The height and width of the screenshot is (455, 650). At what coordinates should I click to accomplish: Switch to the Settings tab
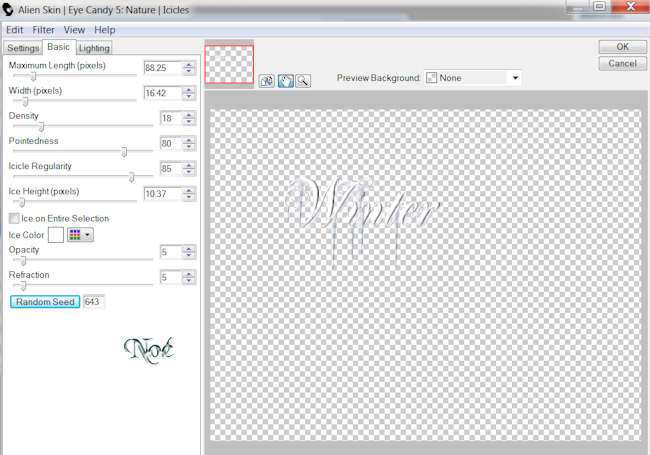tap(22, 48)
